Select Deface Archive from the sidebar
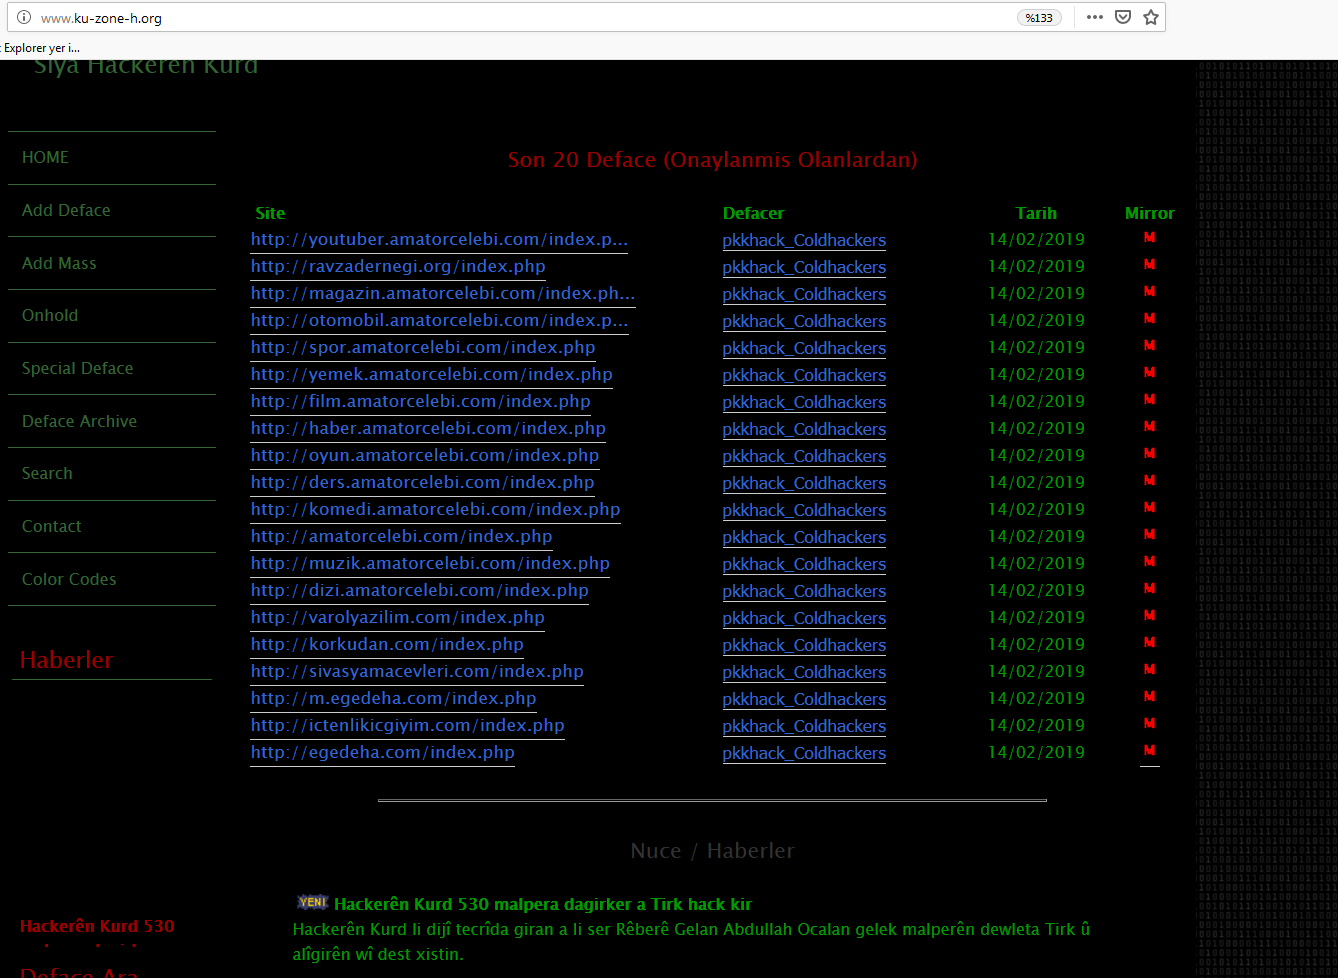Image resolution: width=1338 pixels, height=978 pixels. click(79, 422)
